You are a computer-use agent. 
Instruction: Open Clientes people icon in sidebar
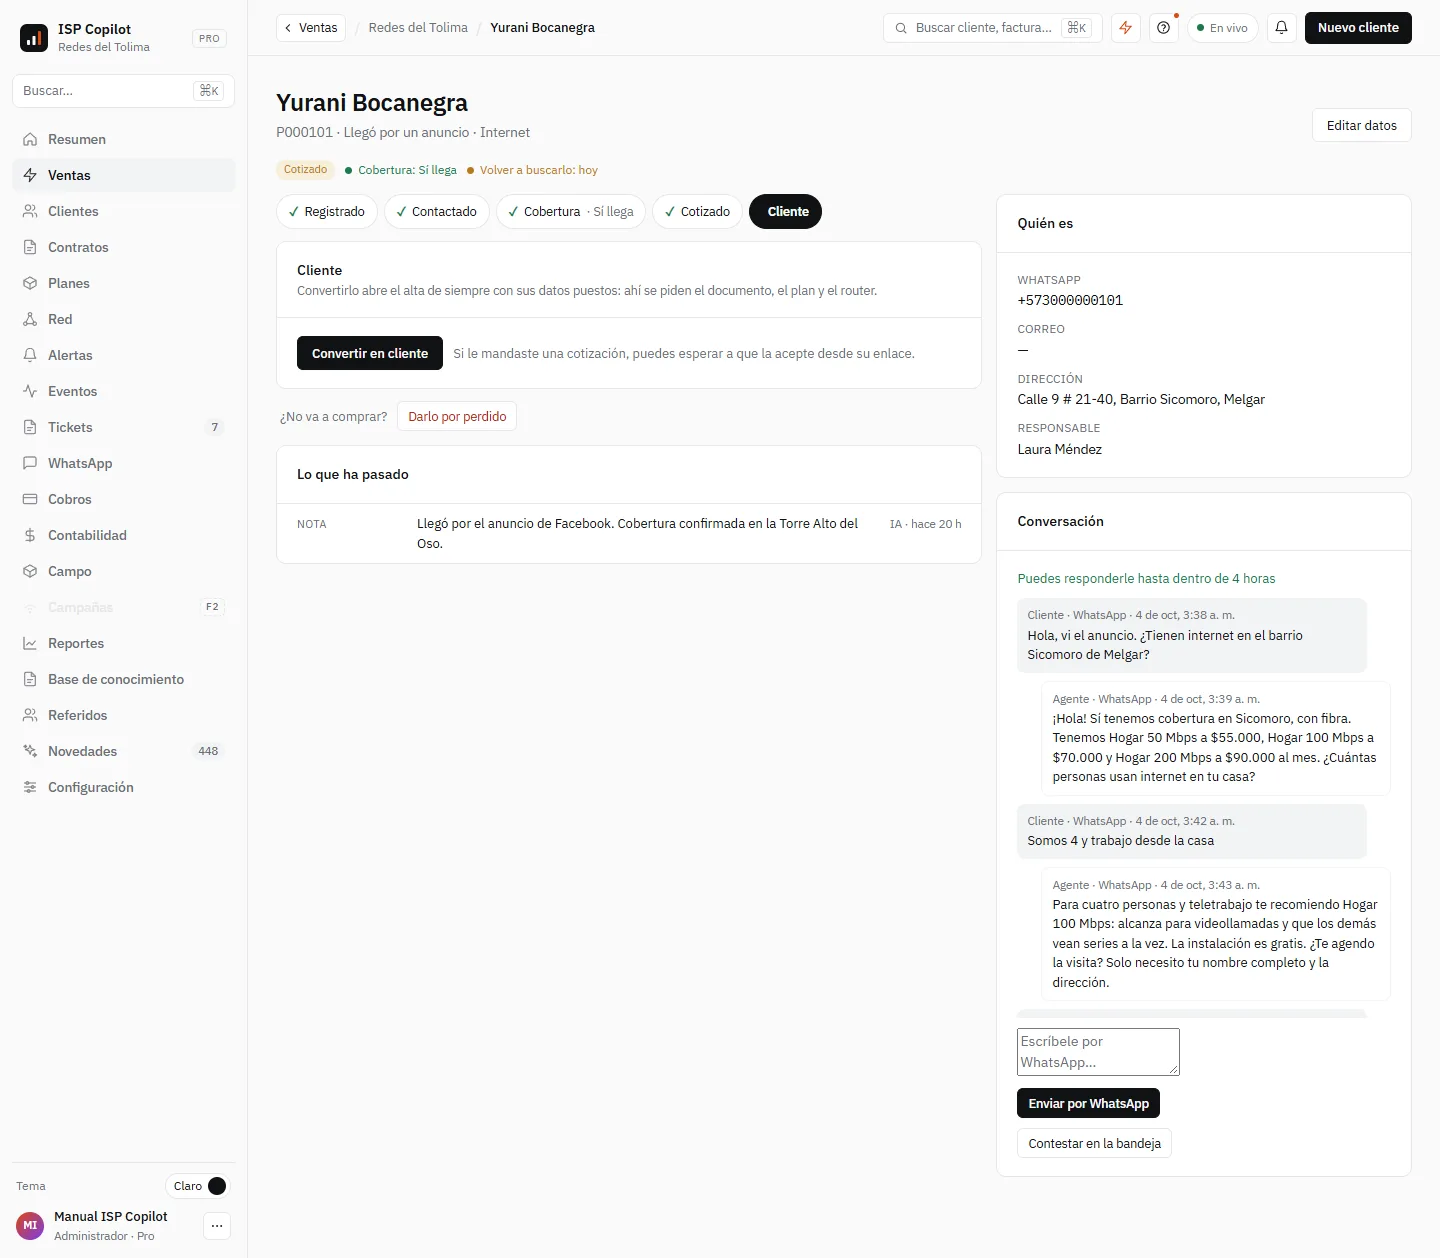tap(30, 211)
